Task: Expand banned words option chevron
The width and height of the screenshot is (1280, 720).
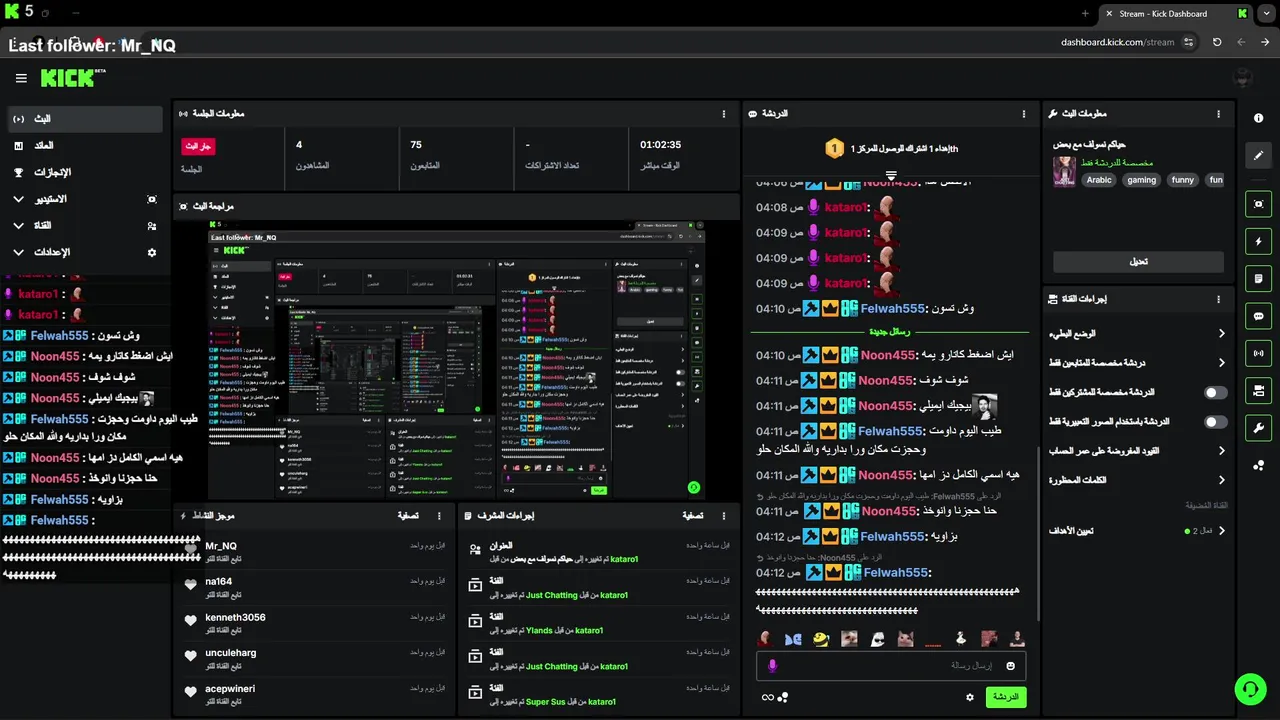Action: 1221,480
